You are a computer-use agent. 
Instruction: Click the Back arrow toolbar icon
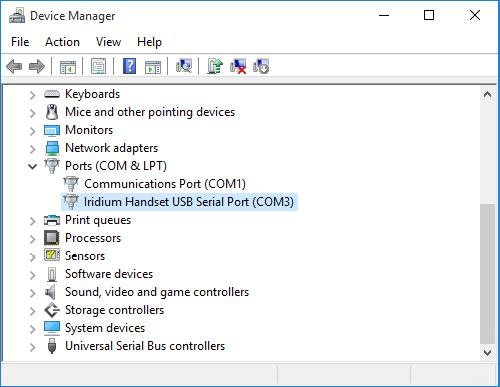pyautogui.click(x=14, y=66)
